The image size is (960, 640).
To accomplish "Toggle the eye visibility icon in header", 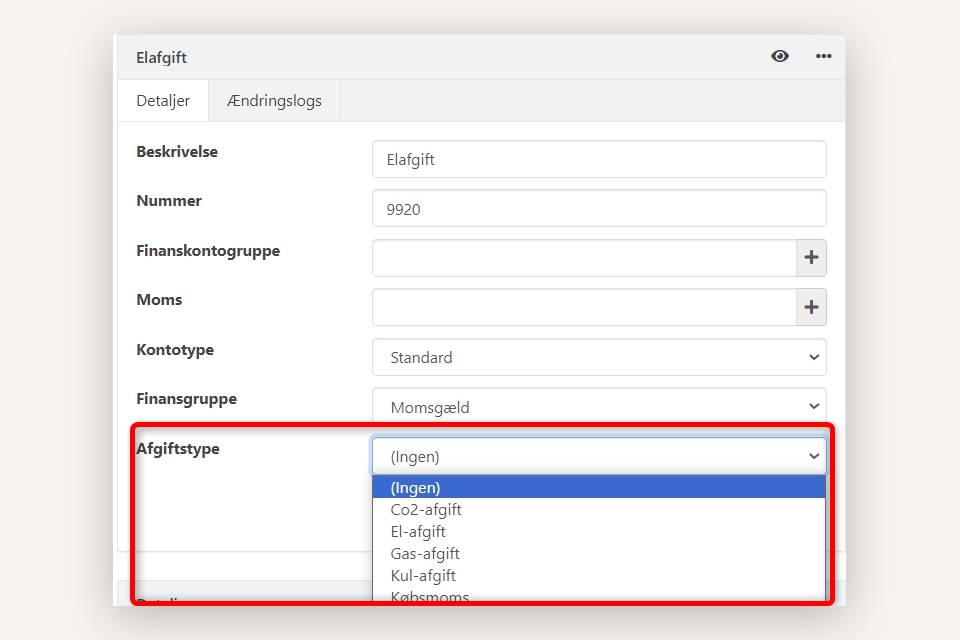I will tap(780, 56).
